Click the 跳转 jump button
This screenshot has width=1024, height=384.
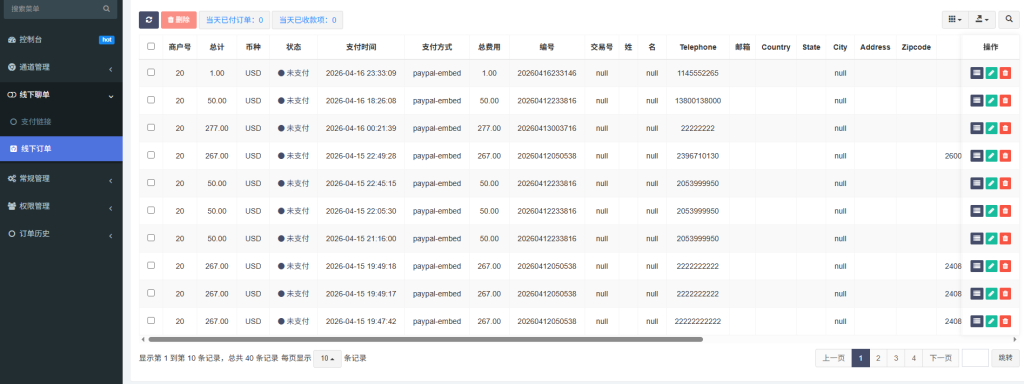1005,358
